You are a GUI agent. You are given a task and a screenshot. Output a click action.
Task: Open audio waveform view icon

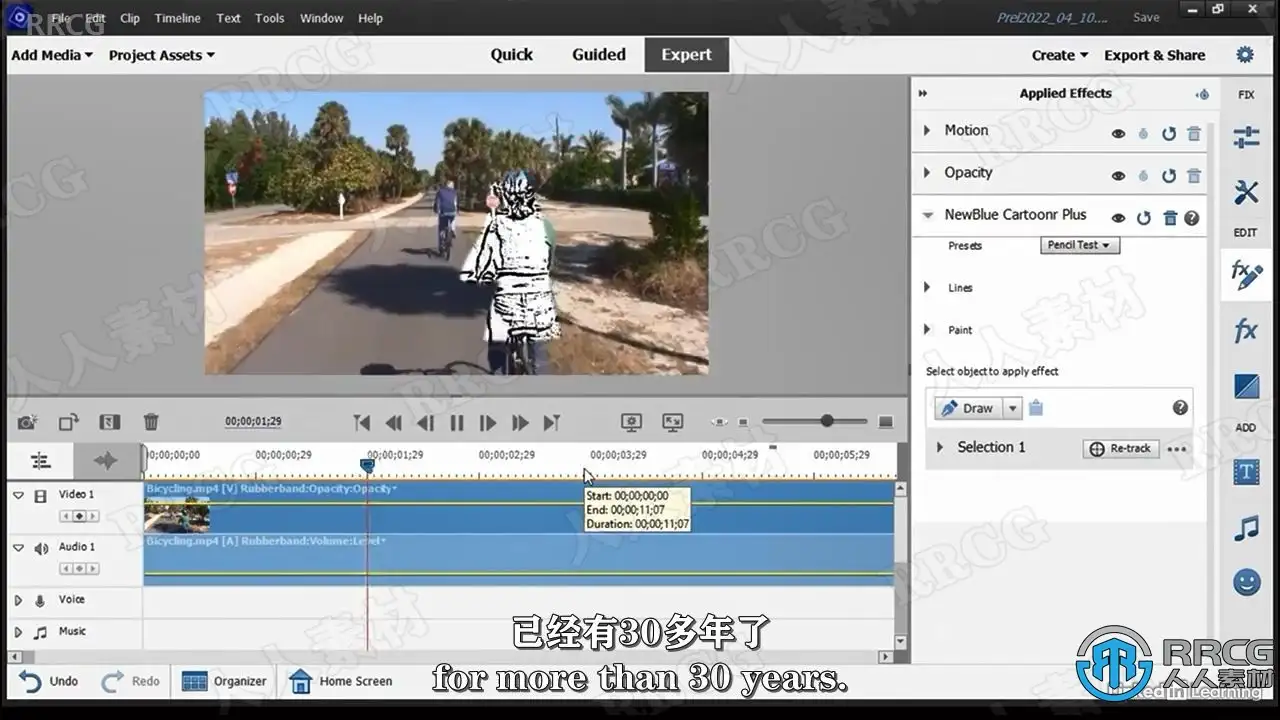105,461
